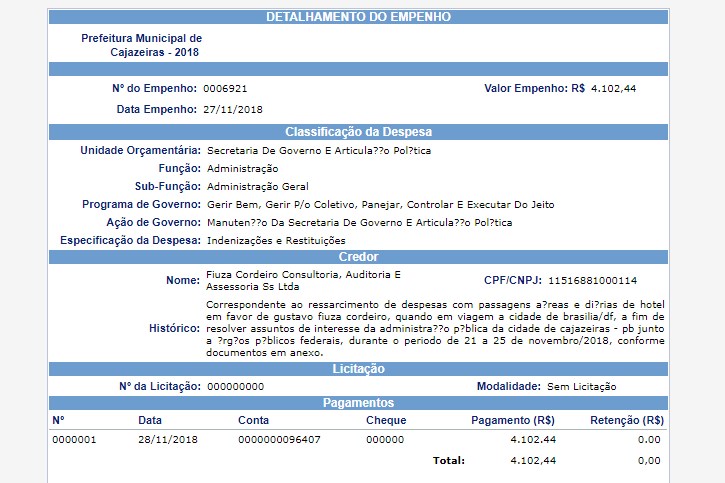Select the Função value Administração
The width and height of the screenshot is (725, 483).
242,168
